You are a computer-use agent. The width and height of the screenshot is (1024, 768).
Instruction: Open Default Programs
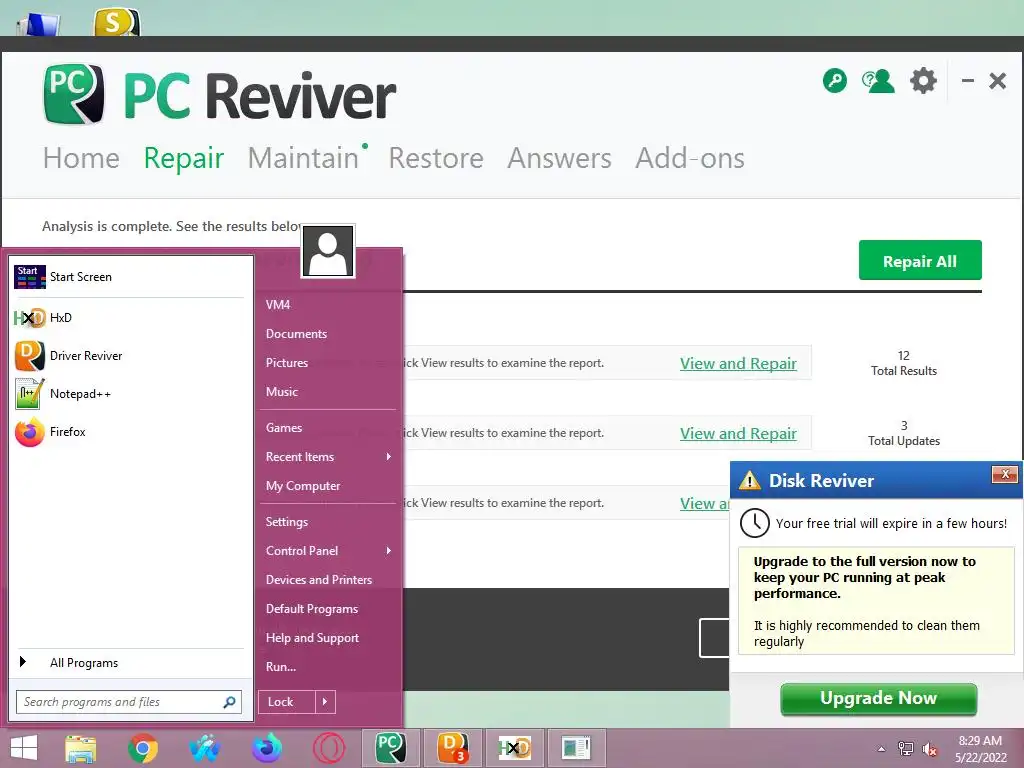[x=312, y=609]
